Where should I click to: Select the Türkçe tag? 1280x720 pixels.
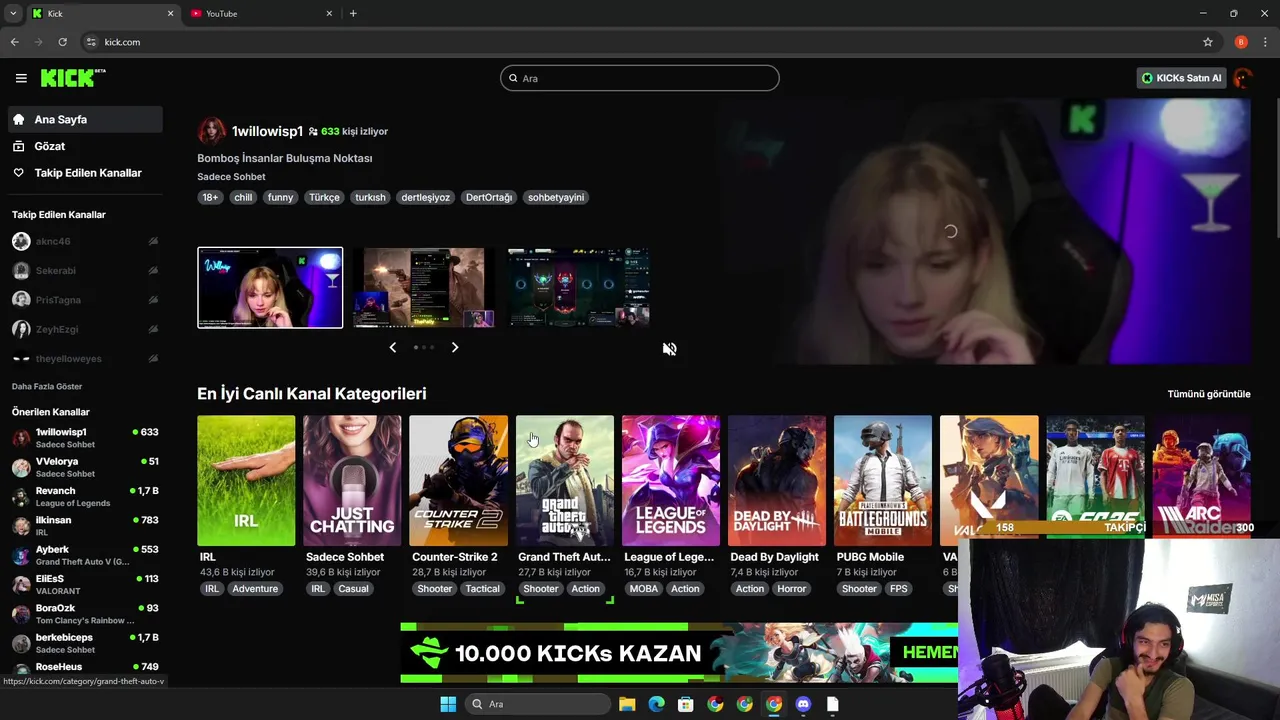pos(324,197)
